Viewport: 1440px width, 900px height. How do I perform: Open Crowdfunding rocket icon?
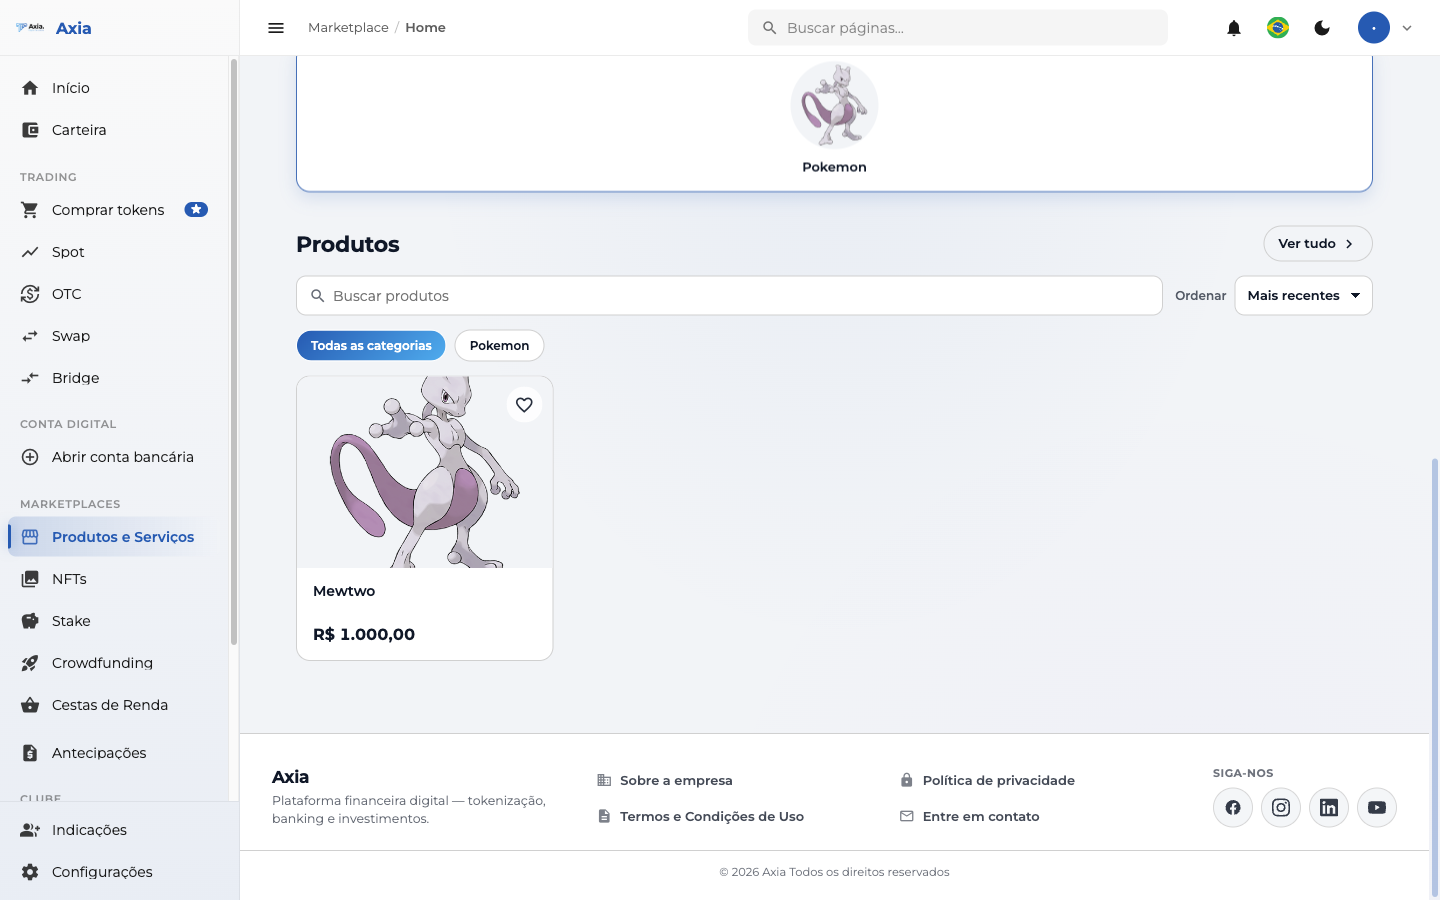[x=30, y=663]
